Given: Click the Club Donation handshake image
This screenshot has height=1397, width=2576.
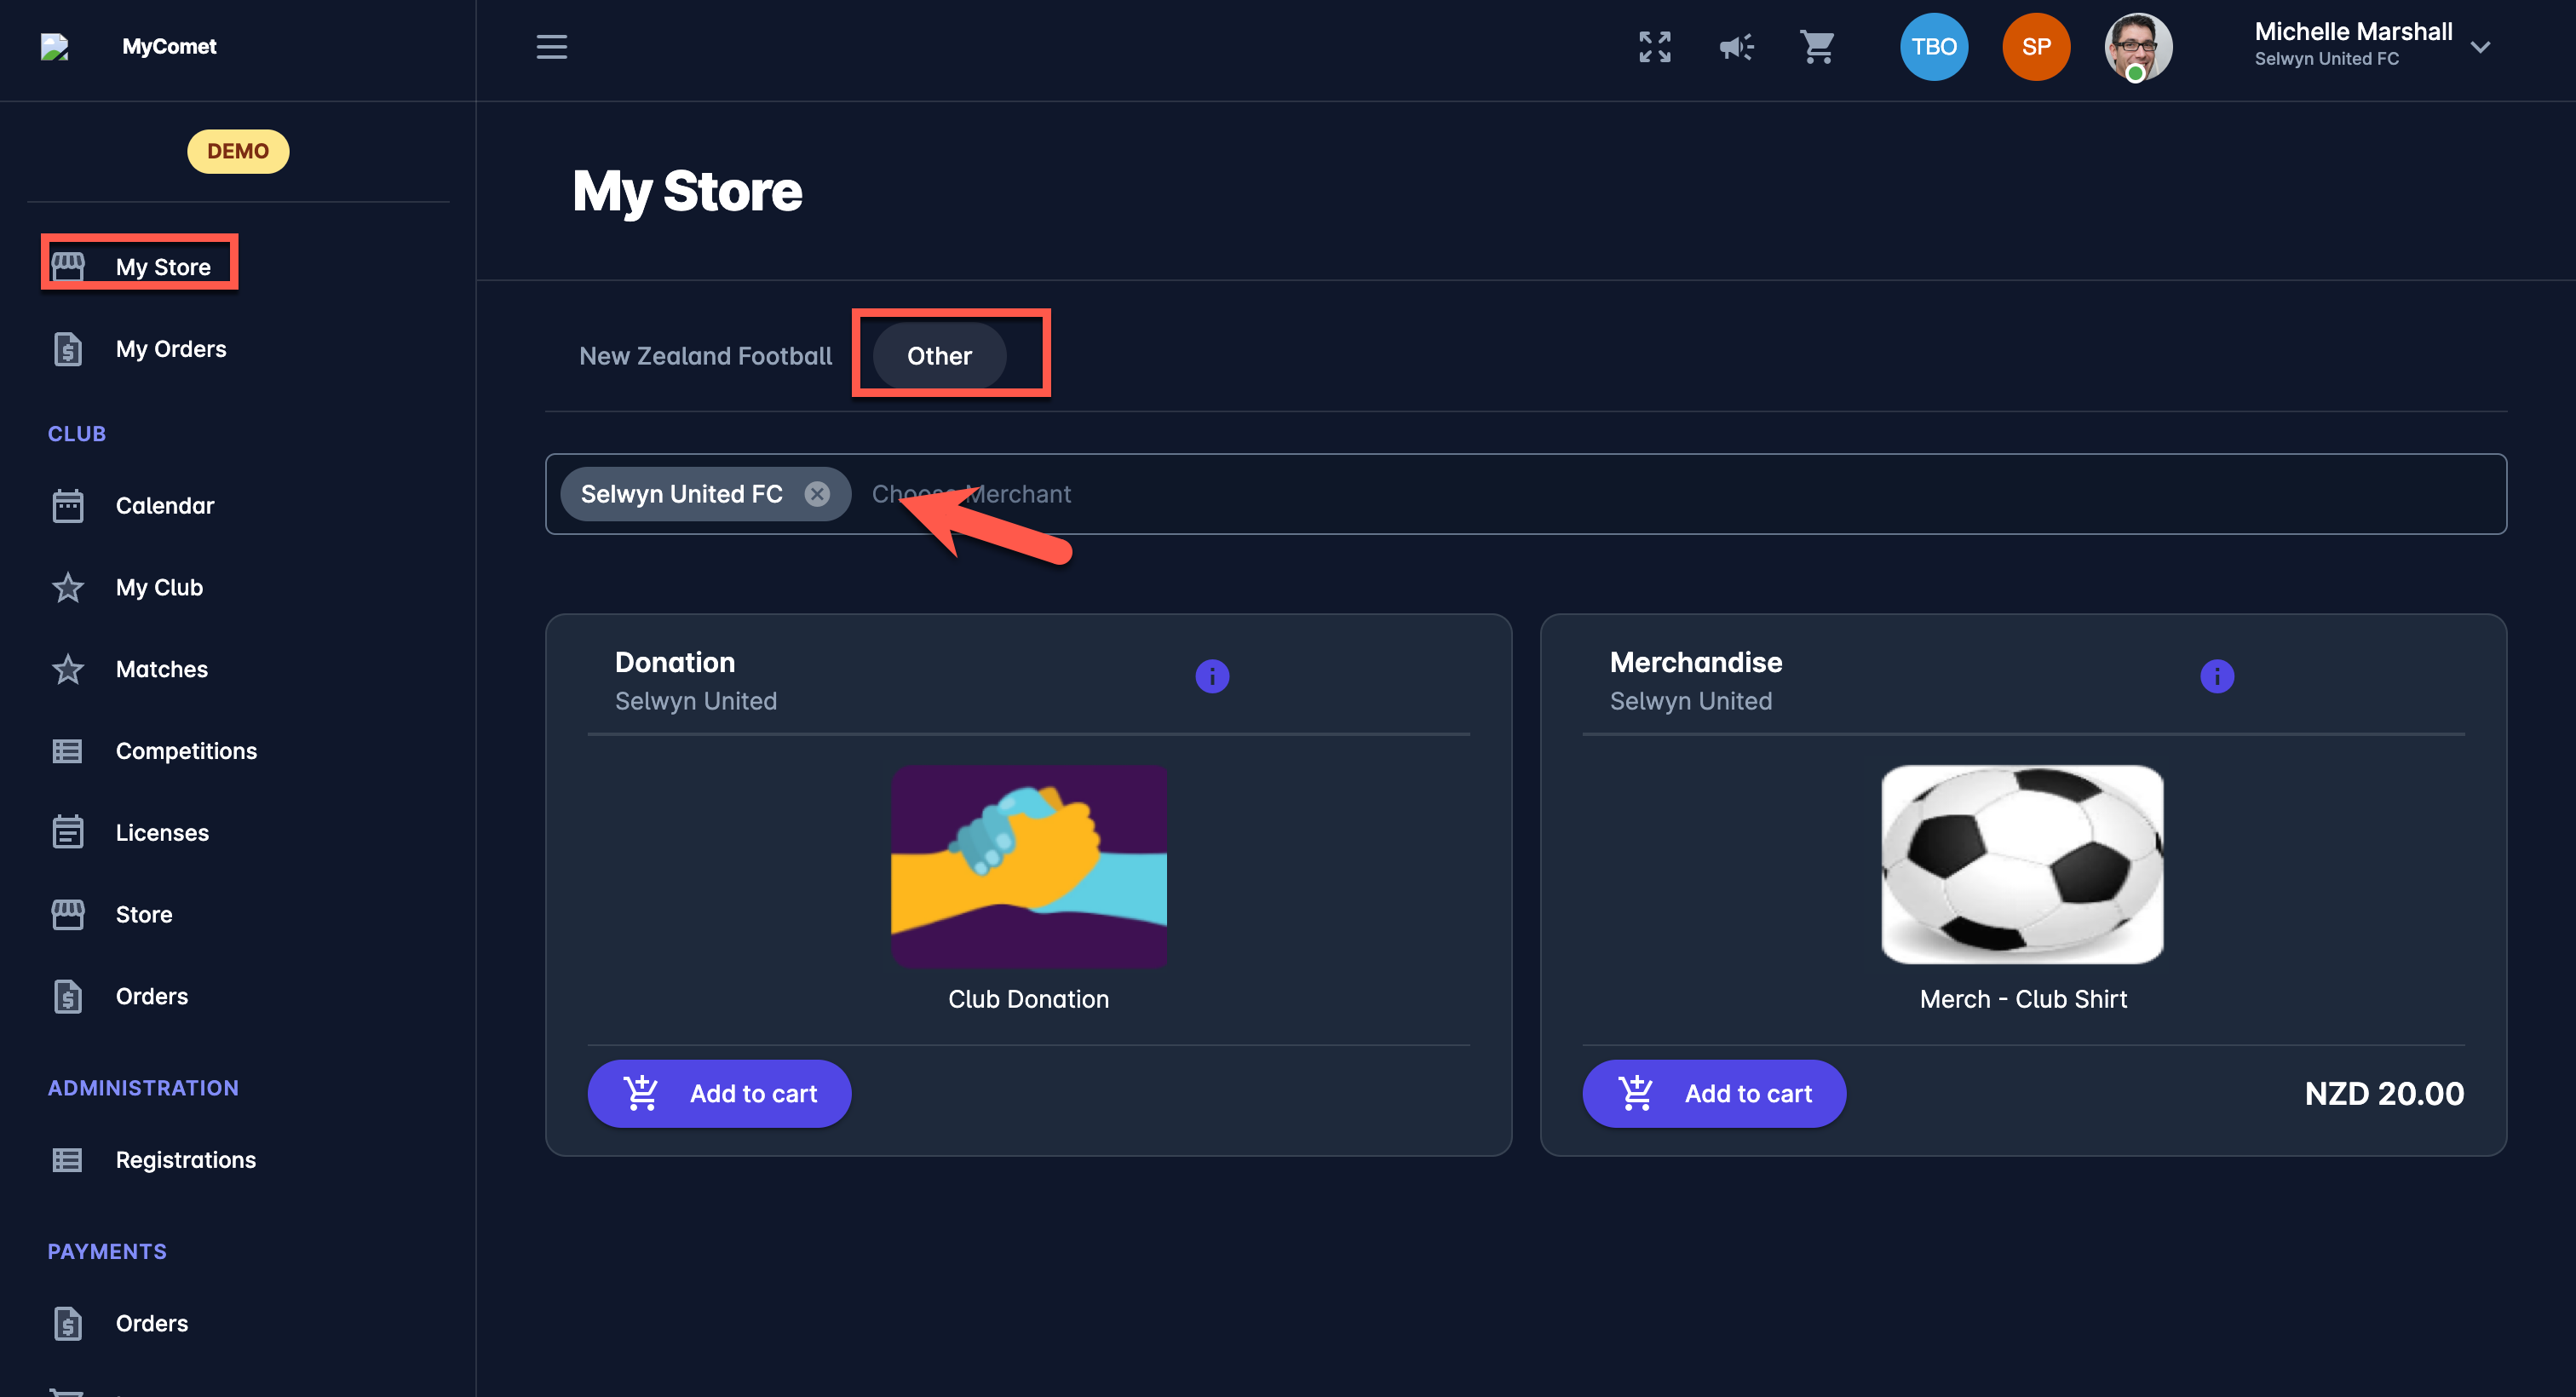Looking at the screenshot, I should [1028, 866].
